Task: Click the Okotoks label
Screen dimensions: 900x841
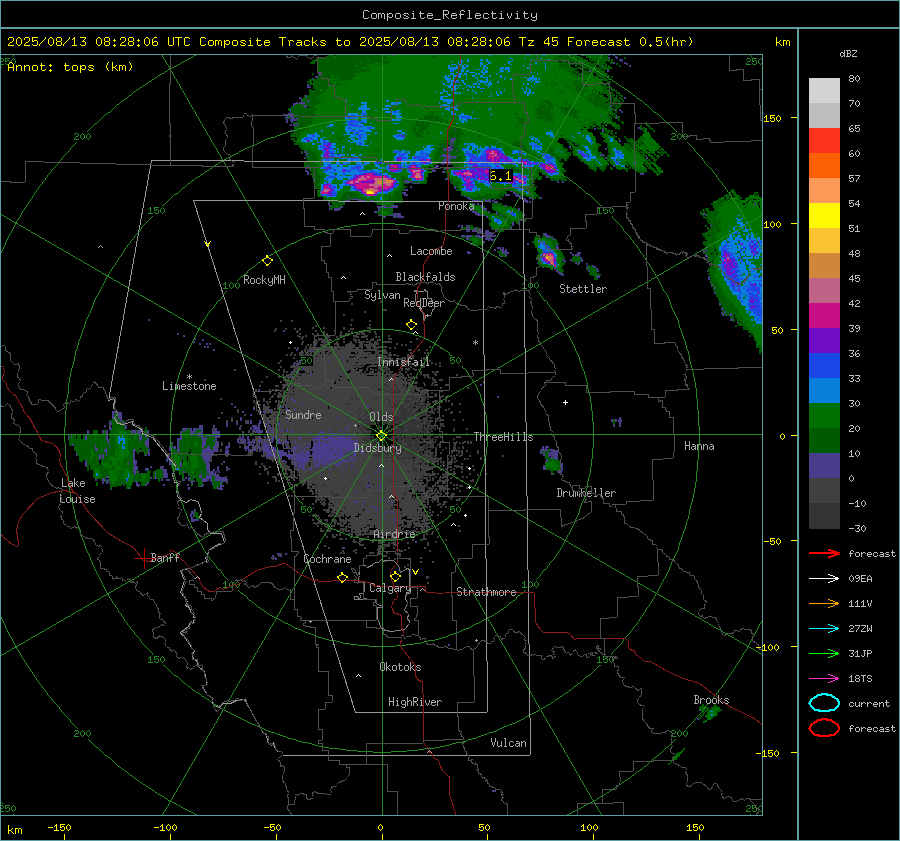Action: point(400,667)
